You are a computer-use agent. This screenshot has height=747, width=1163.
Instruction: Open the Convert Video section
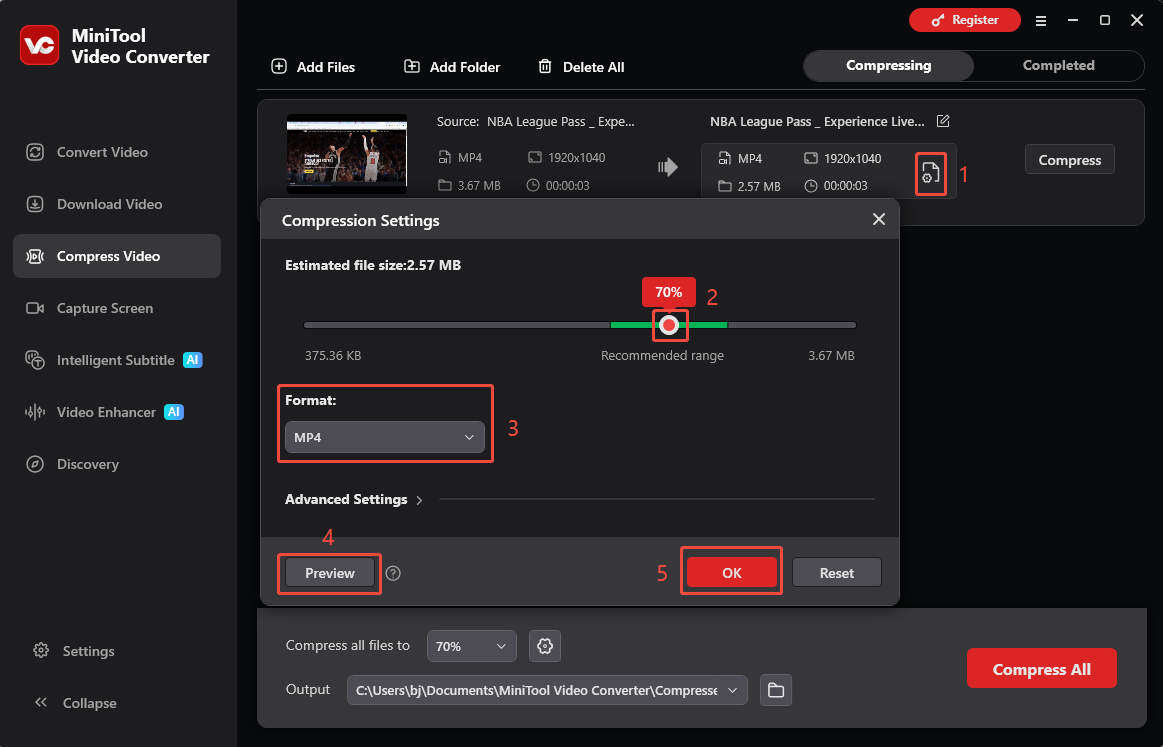click(x=117, y=152)
